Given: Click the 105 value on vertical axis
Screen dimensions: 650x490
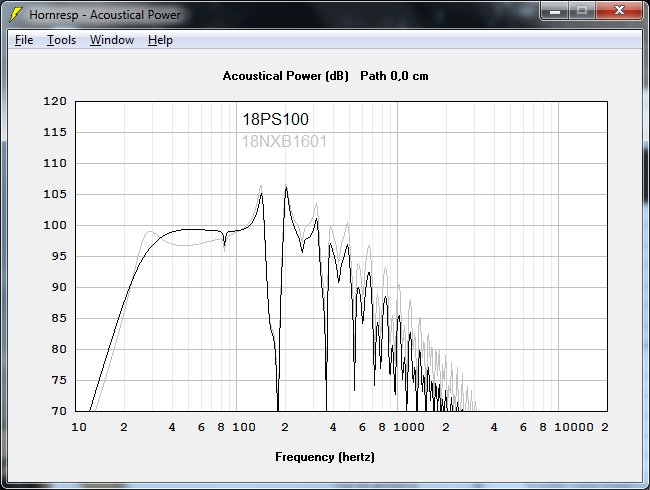Looking at the screenshot, I should (x=55, y=194).
